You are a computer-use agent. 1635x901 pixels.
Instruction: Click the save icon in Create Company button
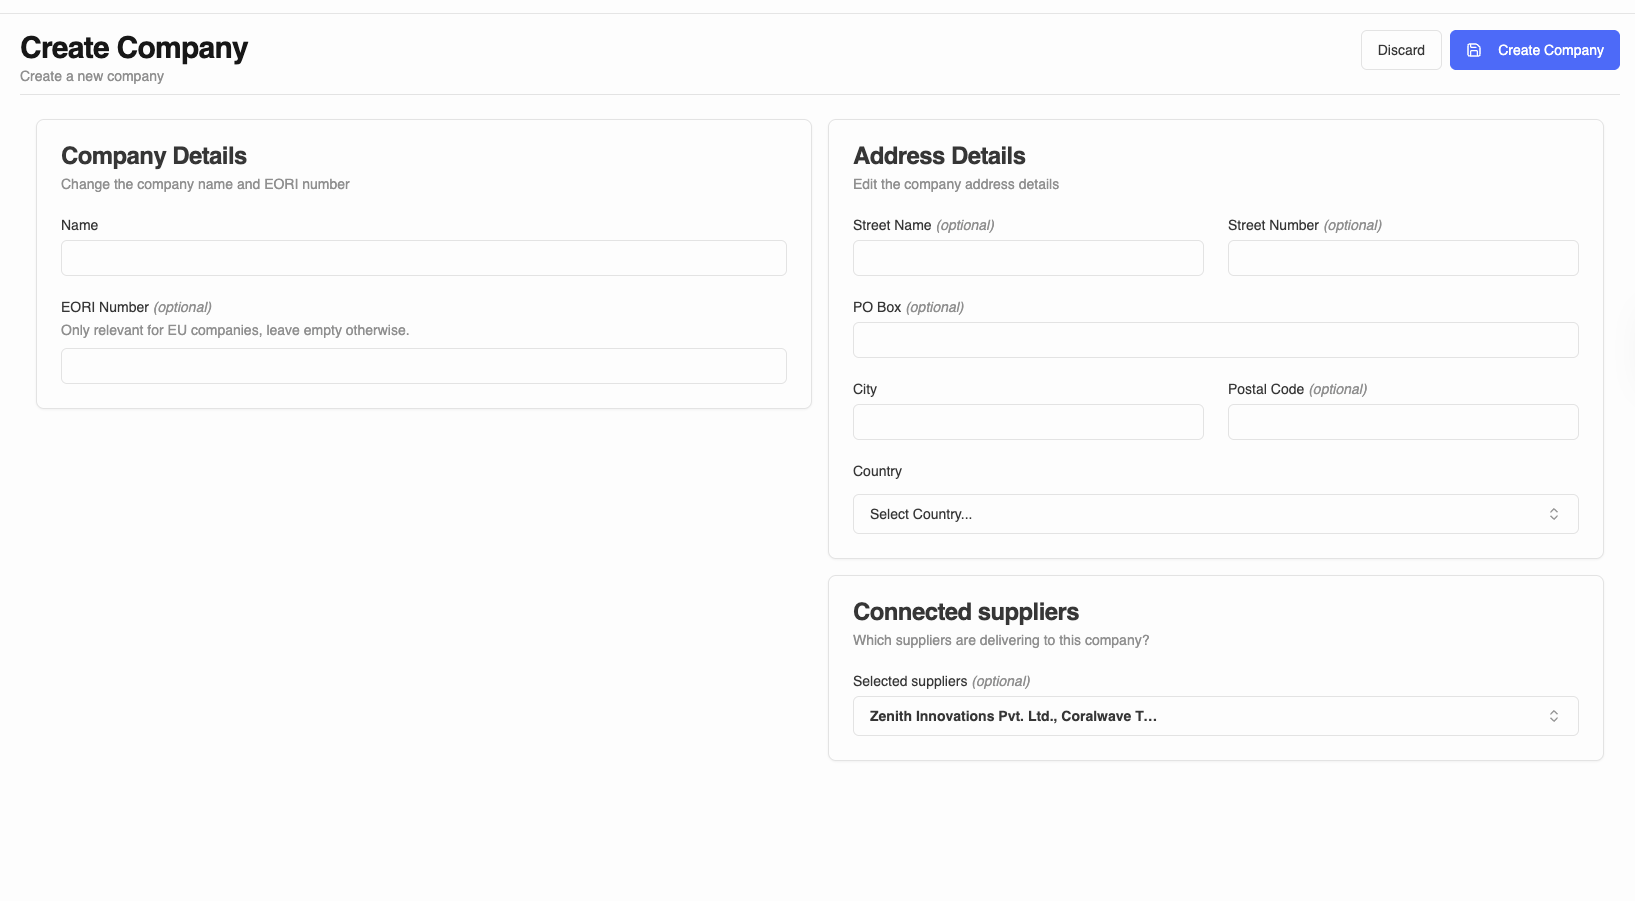[1474, 50]
